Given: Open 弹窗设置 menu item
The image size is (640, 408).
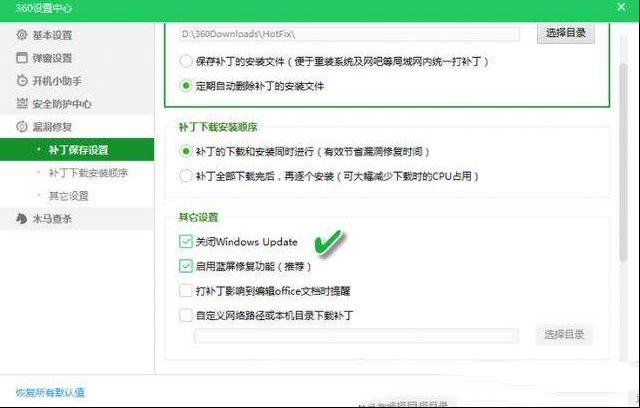Looking at the screenshot, I should tap(52, 58).
